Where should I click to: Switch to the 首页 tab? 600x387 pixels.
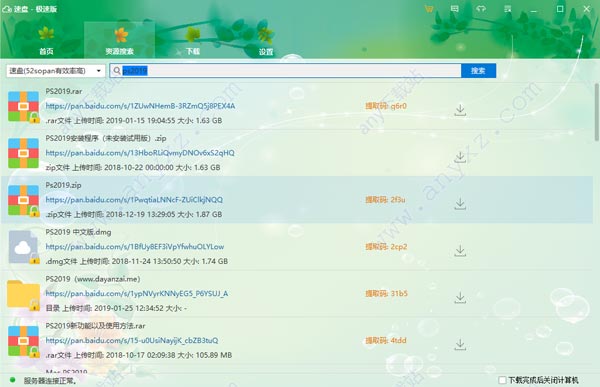tap(46, 41)
